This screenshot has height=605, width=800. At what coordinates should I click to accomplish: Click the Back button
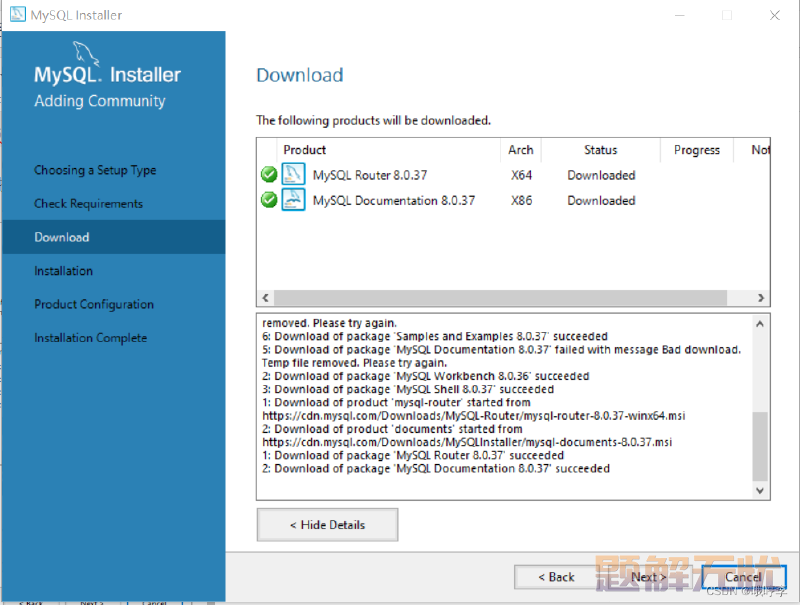pyautogui.click(x=556, y=577)
